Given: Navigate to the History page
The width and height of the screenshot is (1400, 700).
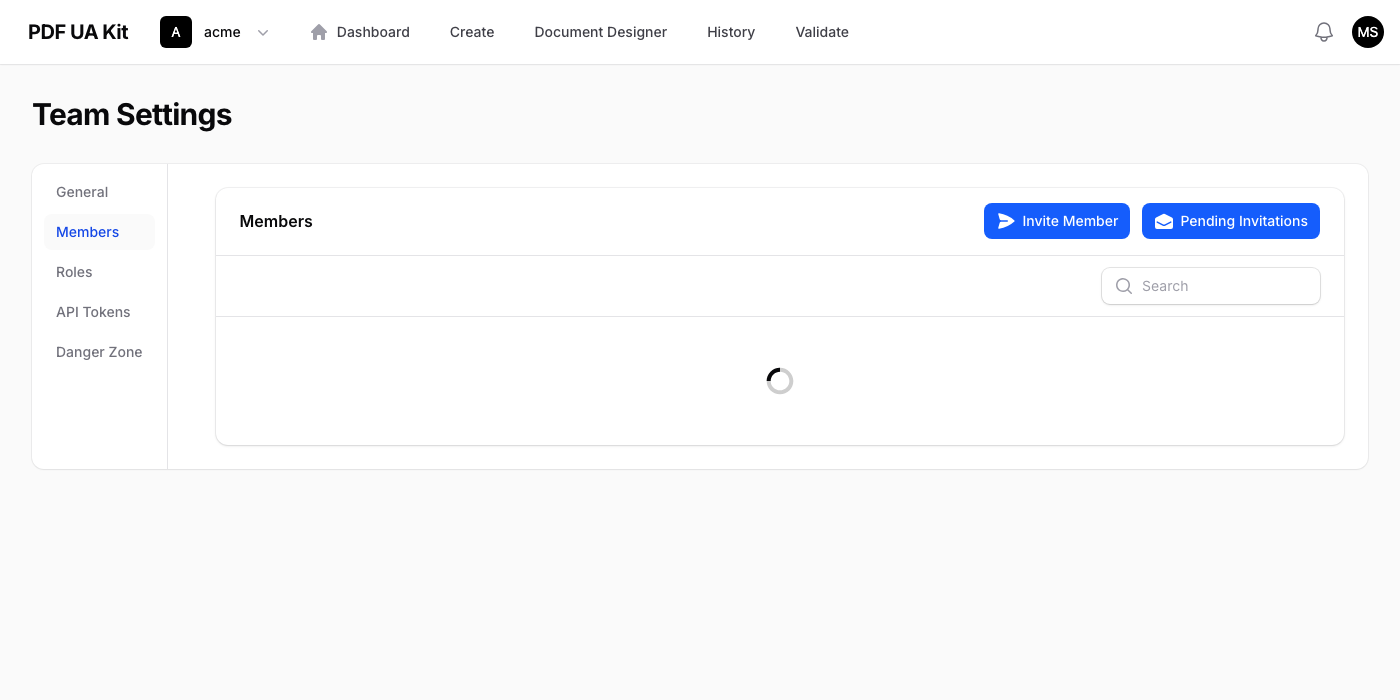Looking at the screenshot, I should click(730, 31).
